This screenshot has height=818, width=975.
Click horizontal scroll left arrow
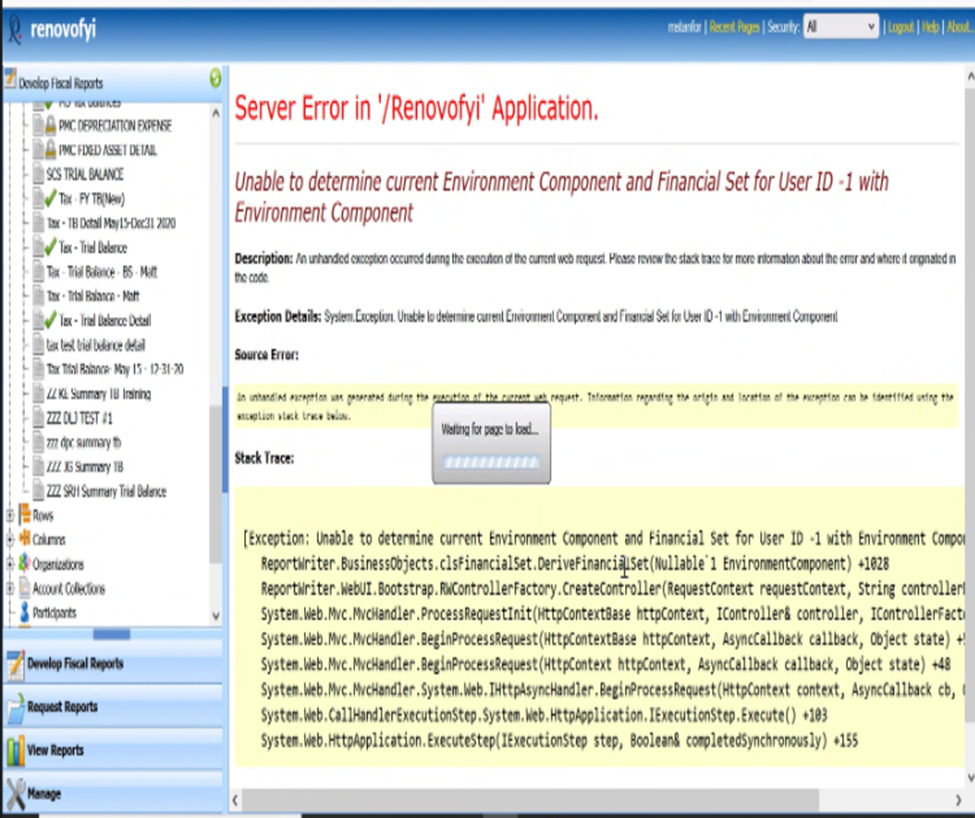coord(235,800)
